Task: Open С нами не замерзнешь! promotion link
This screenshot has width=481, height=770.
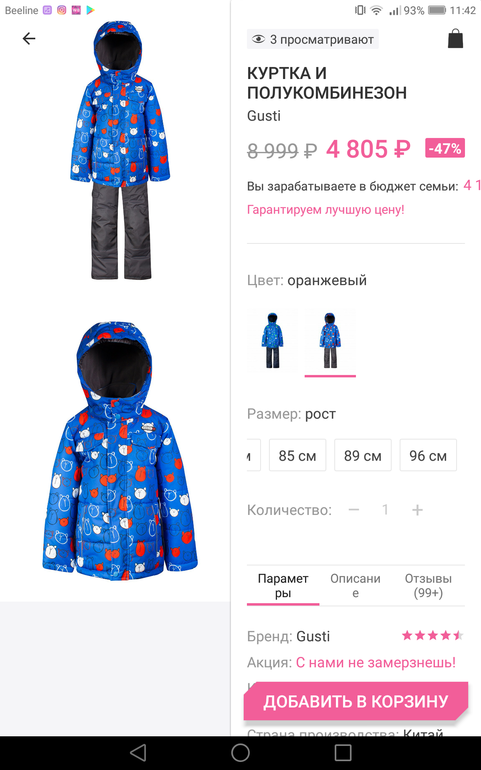Action: point(376,662)
